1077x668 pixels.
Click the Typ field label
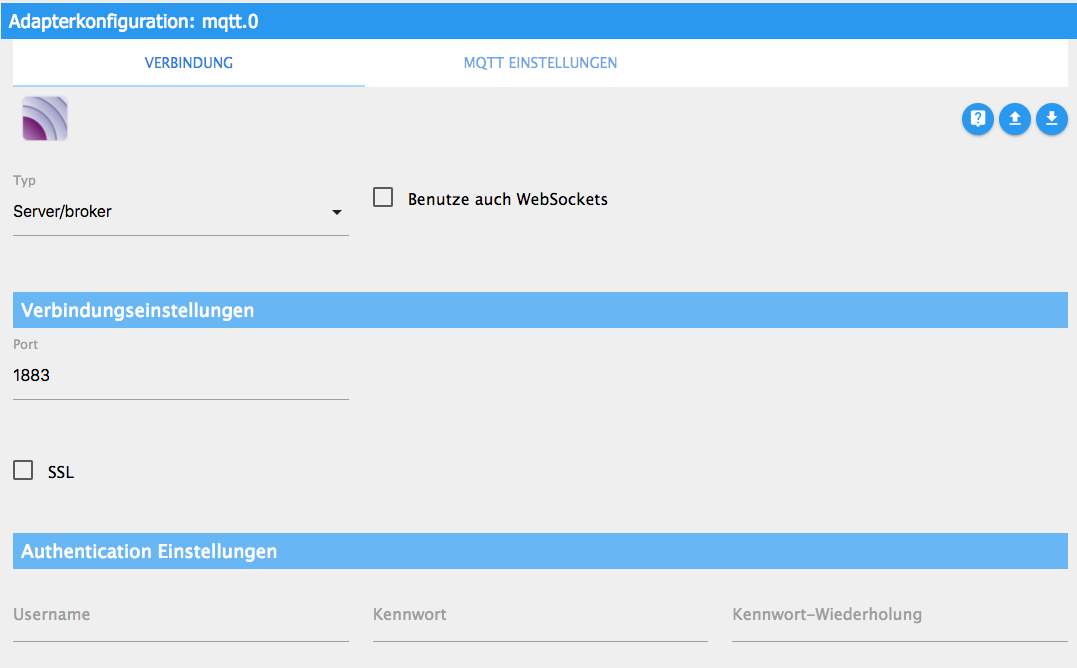point(24,181)
